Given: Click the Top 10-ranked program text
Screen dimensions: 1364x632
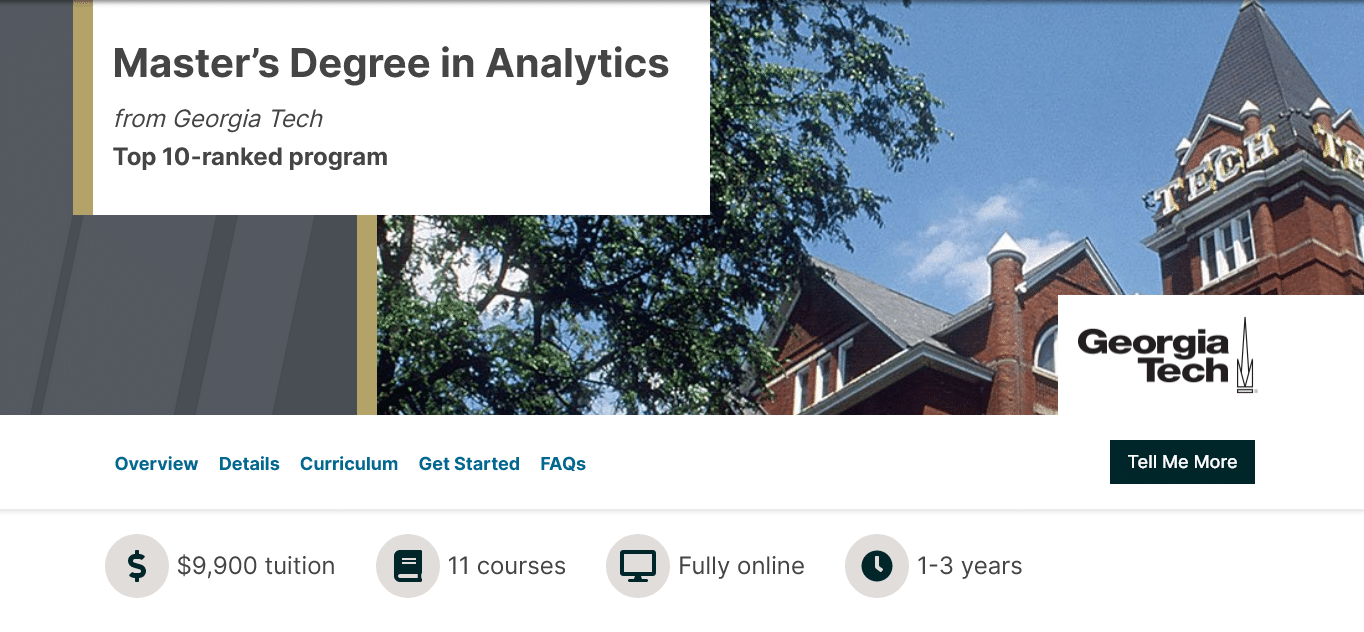Looking at the screenshot, I should coord(249,156).
